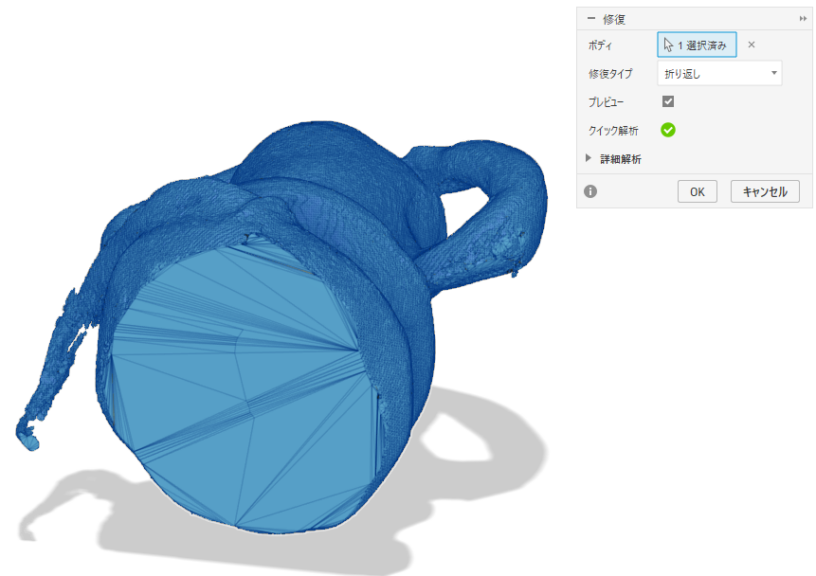Screen dimensions: 816x576
Task: Click the クイック解析 label
Action: click(613, 130)
